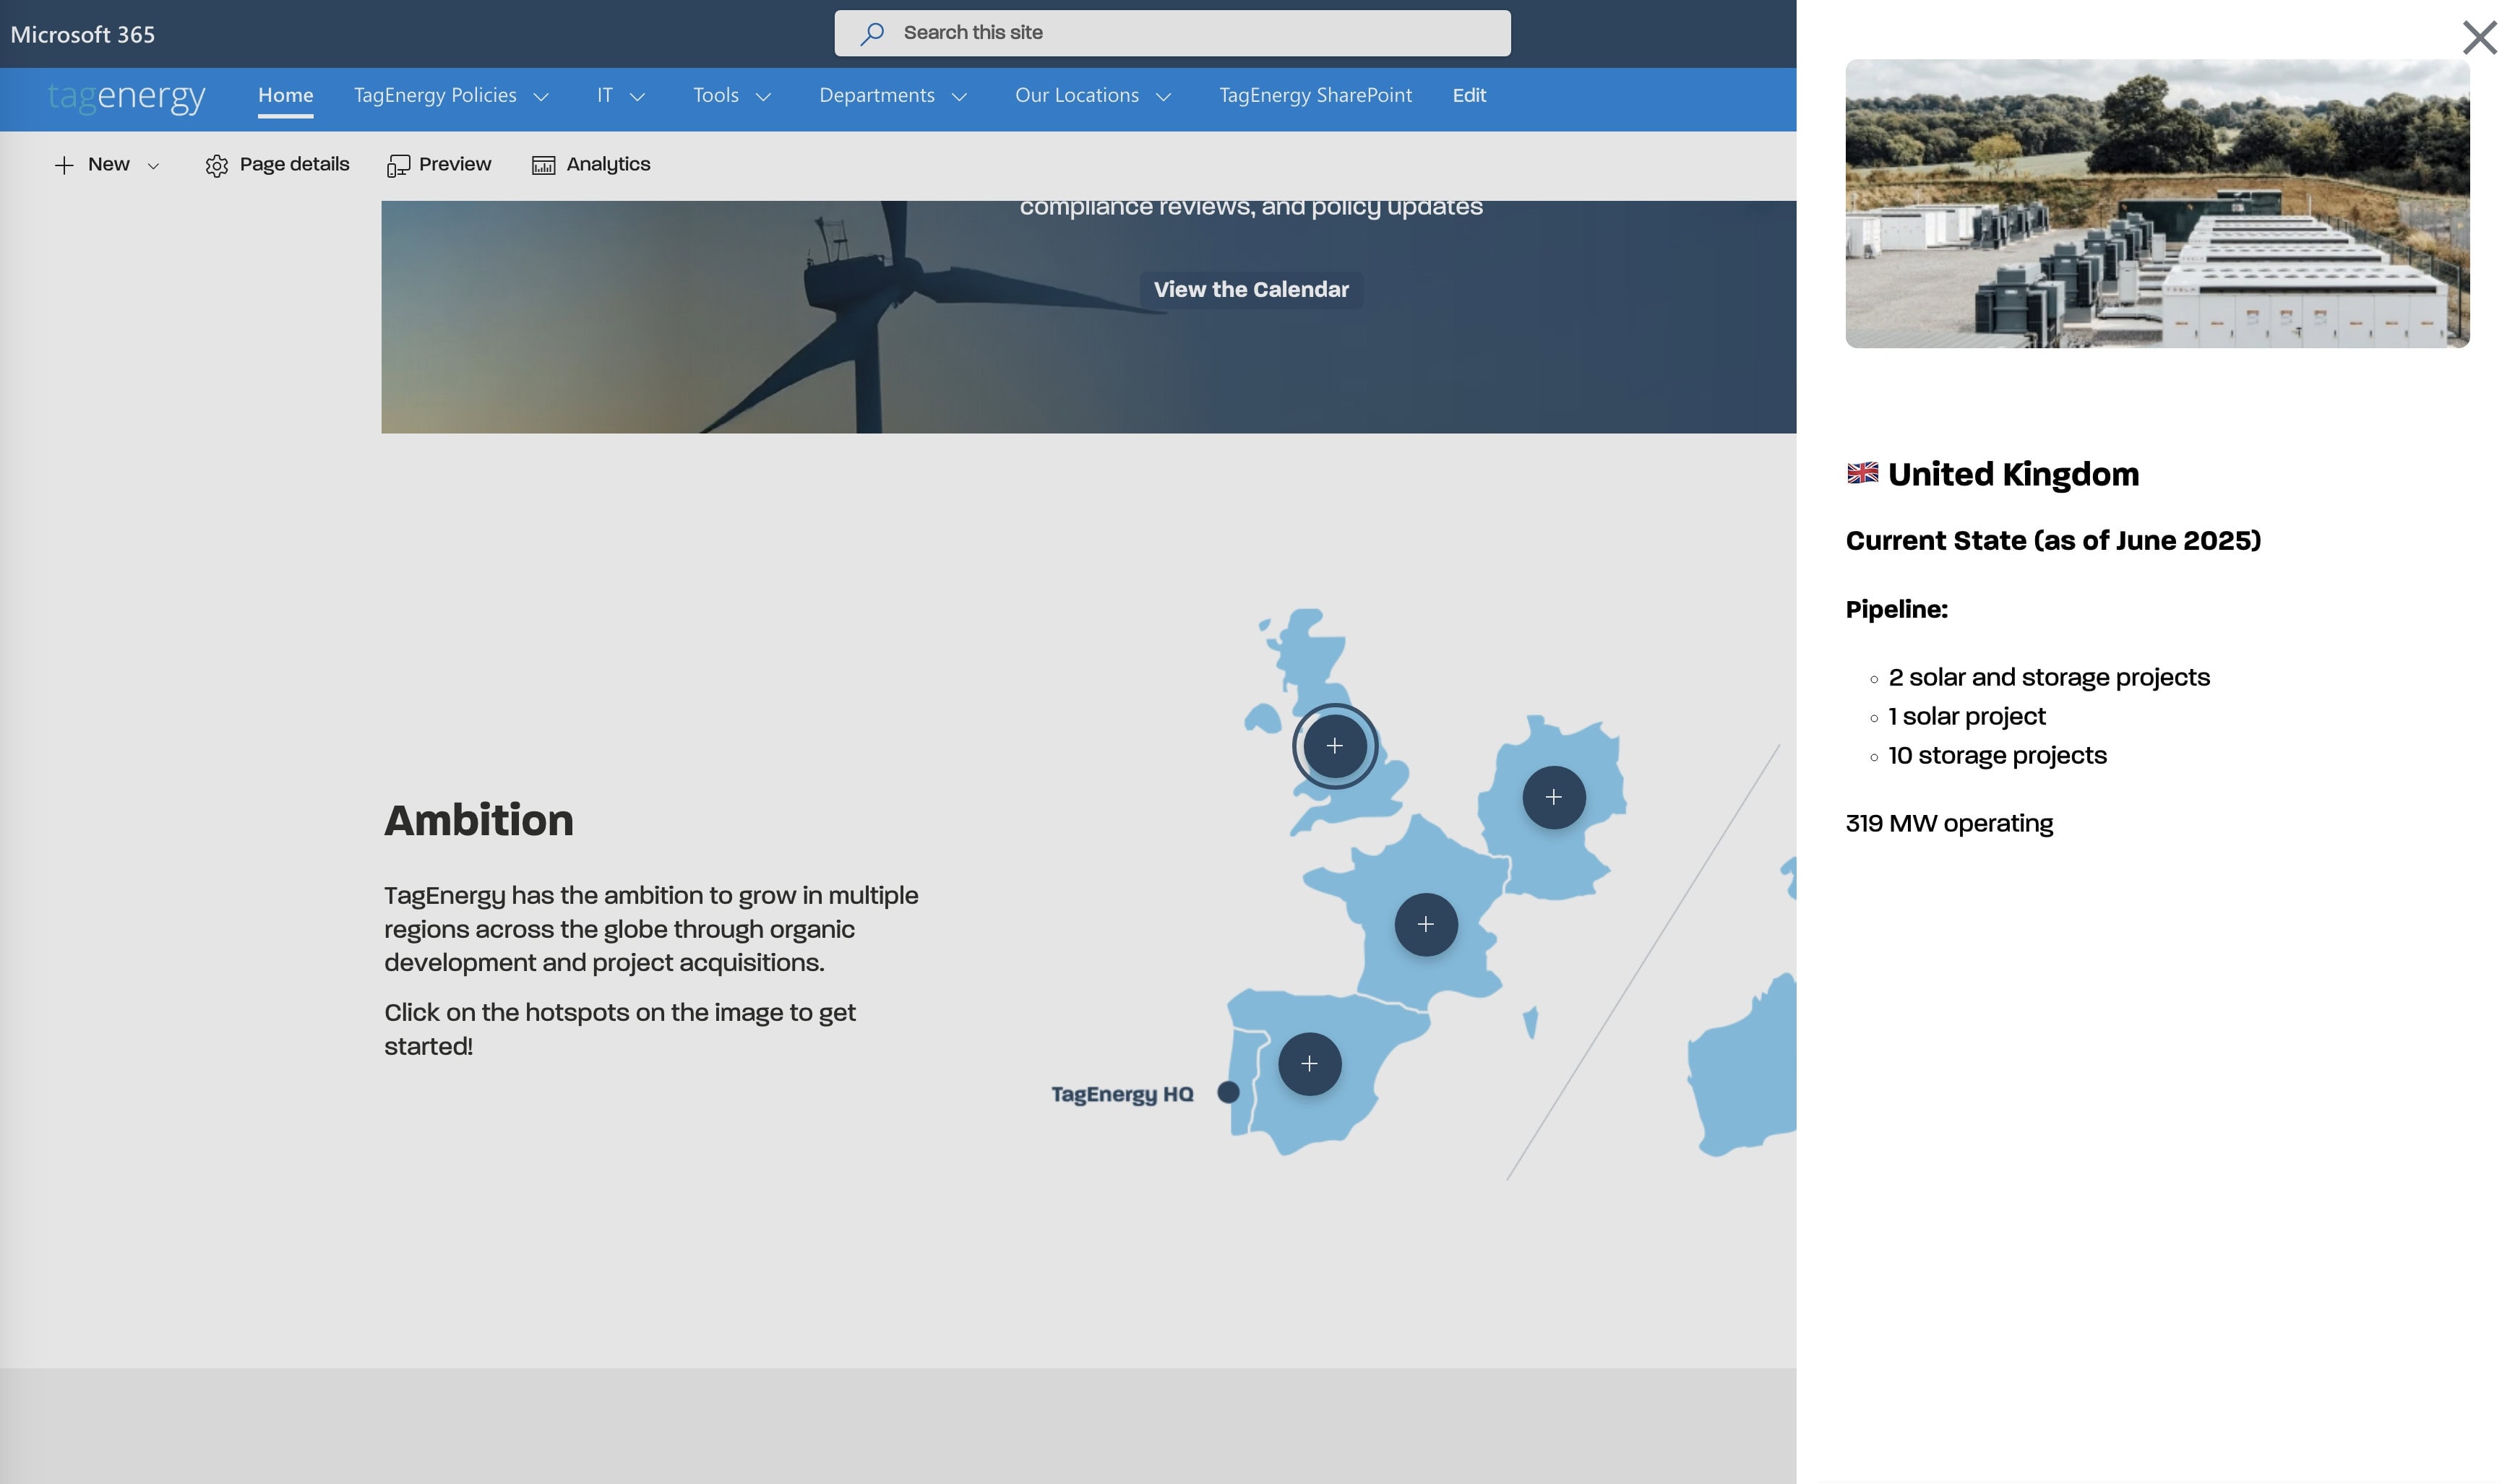Select the United Kingdom hotspot on the map
The image size is (2515, 1484).
coord(1335,745)
